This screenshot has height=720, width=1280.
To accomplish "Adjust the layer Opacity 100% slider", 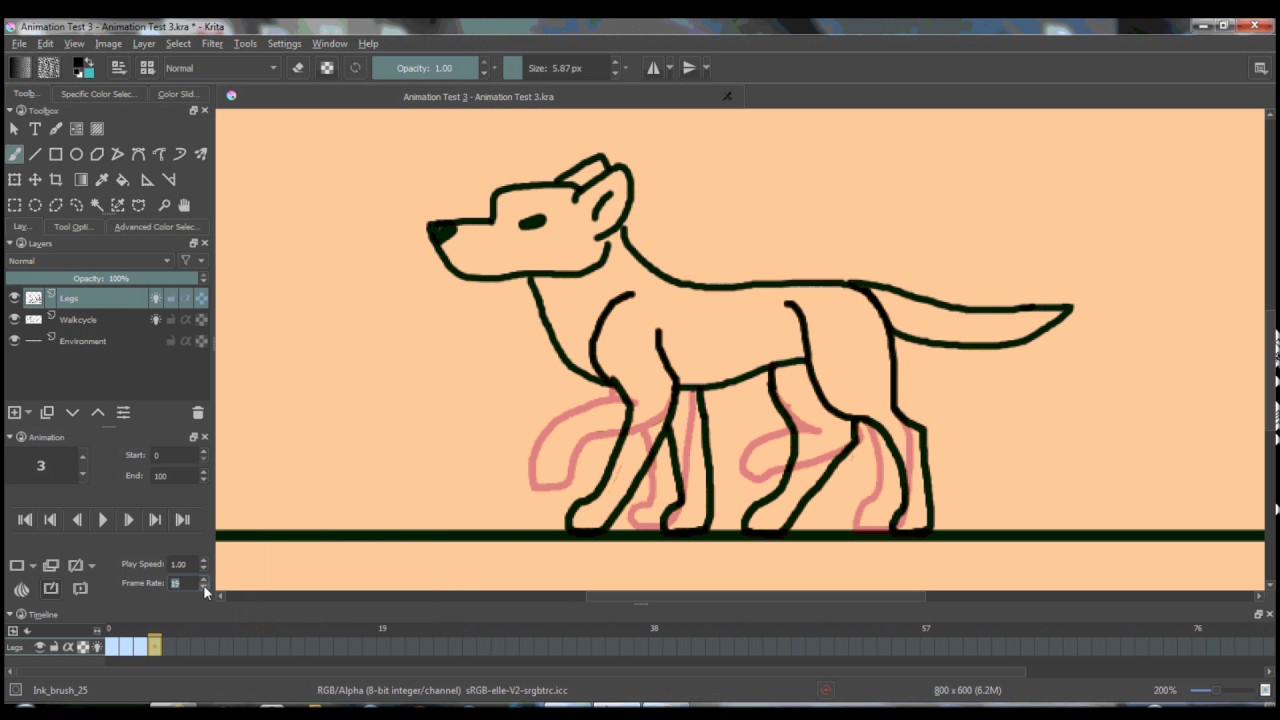I will coord(101,279).
